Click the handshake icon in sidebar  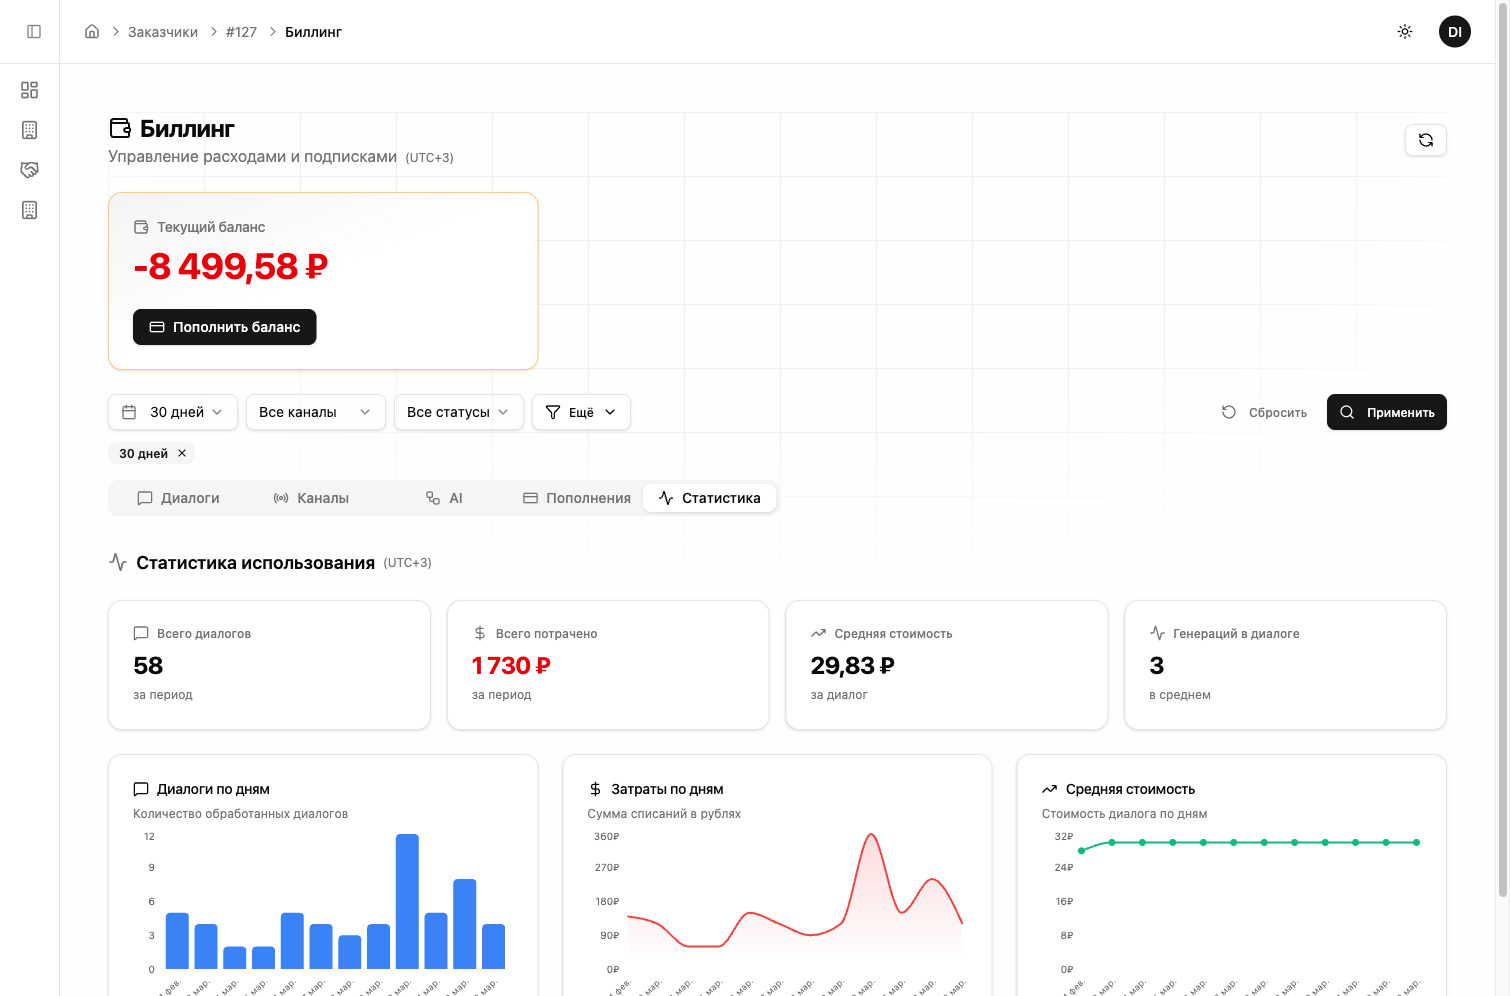pyautogui.click(x=30, y=170)
